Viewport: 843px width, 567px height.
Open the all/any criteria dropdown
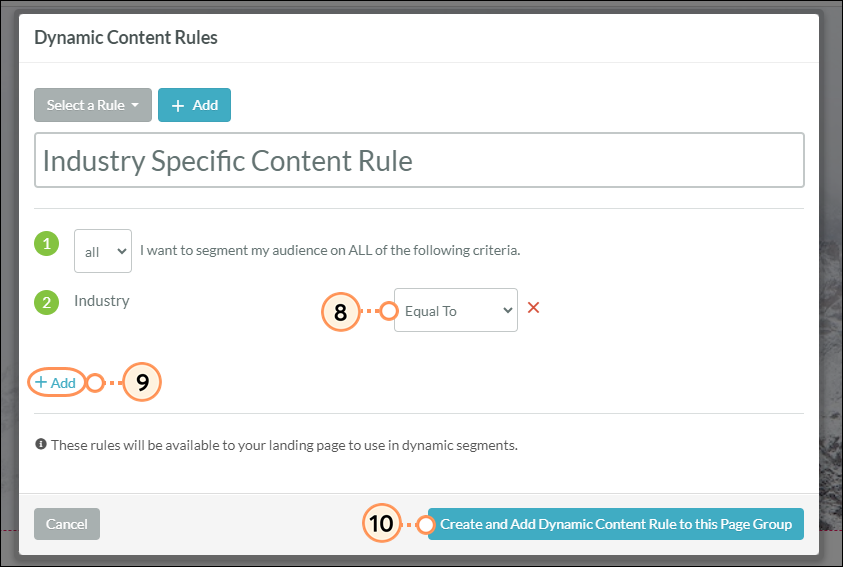click(x=103, y=251)
